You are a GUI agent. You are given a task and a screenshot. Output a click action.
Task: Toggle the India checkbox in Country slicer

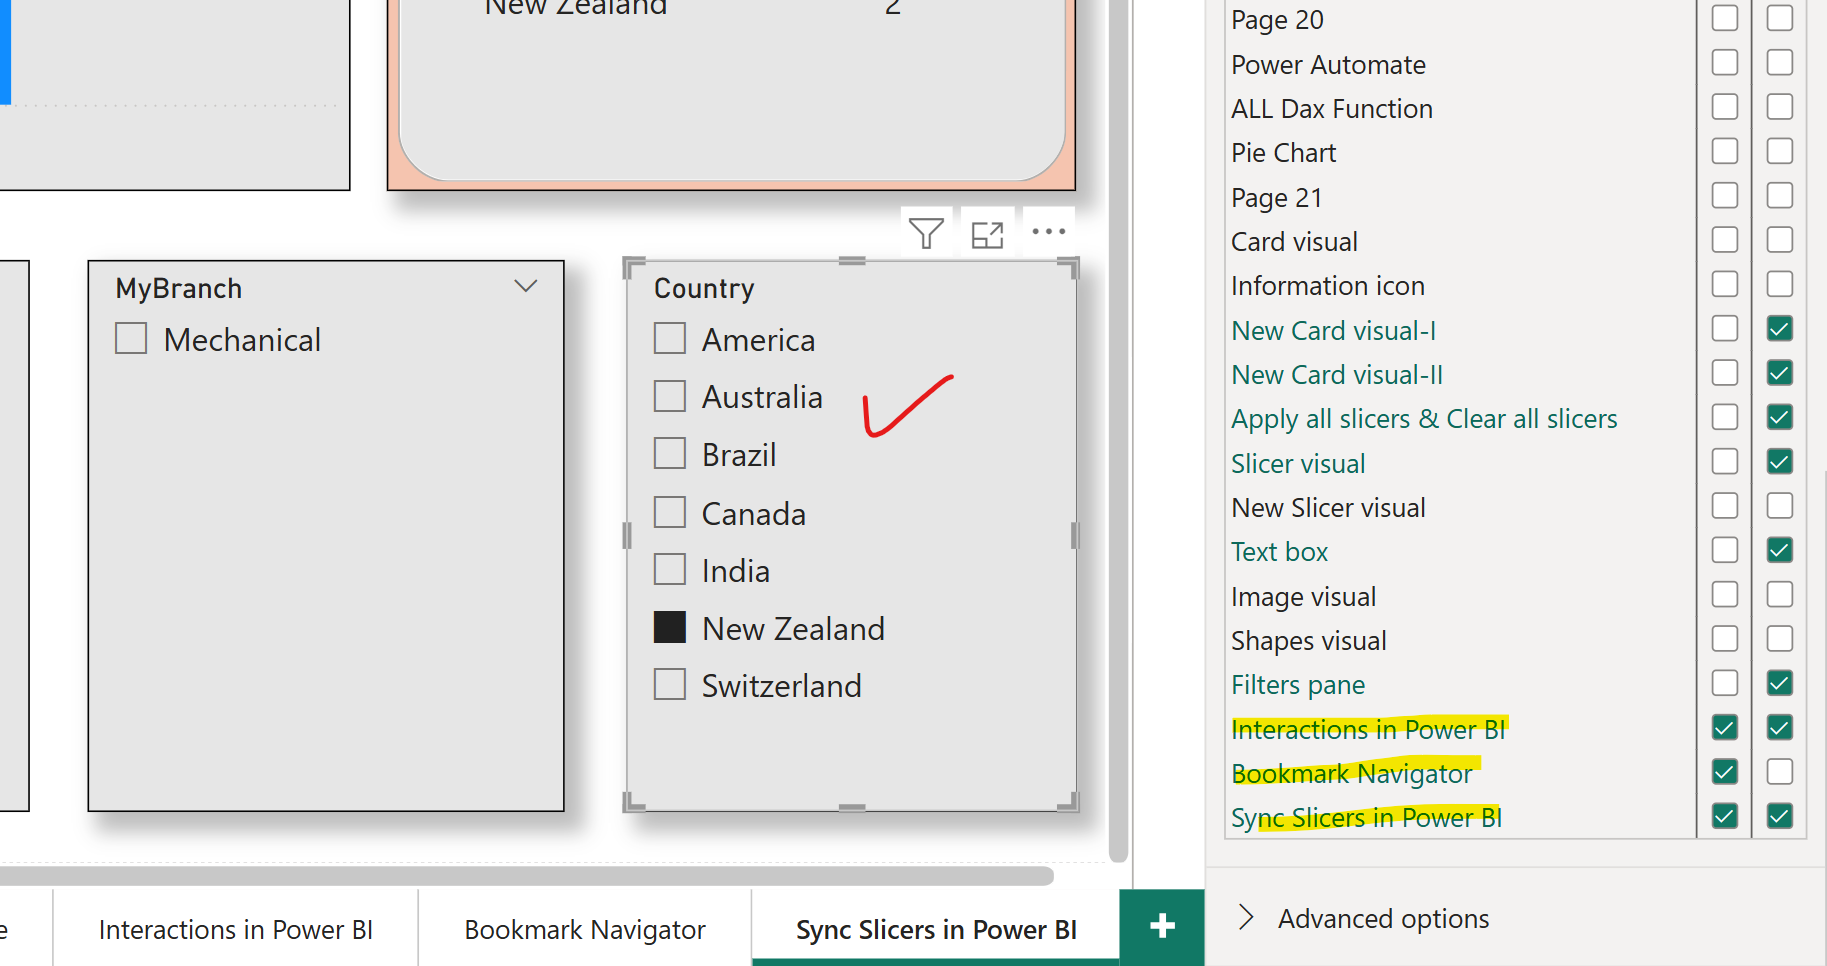669,568
